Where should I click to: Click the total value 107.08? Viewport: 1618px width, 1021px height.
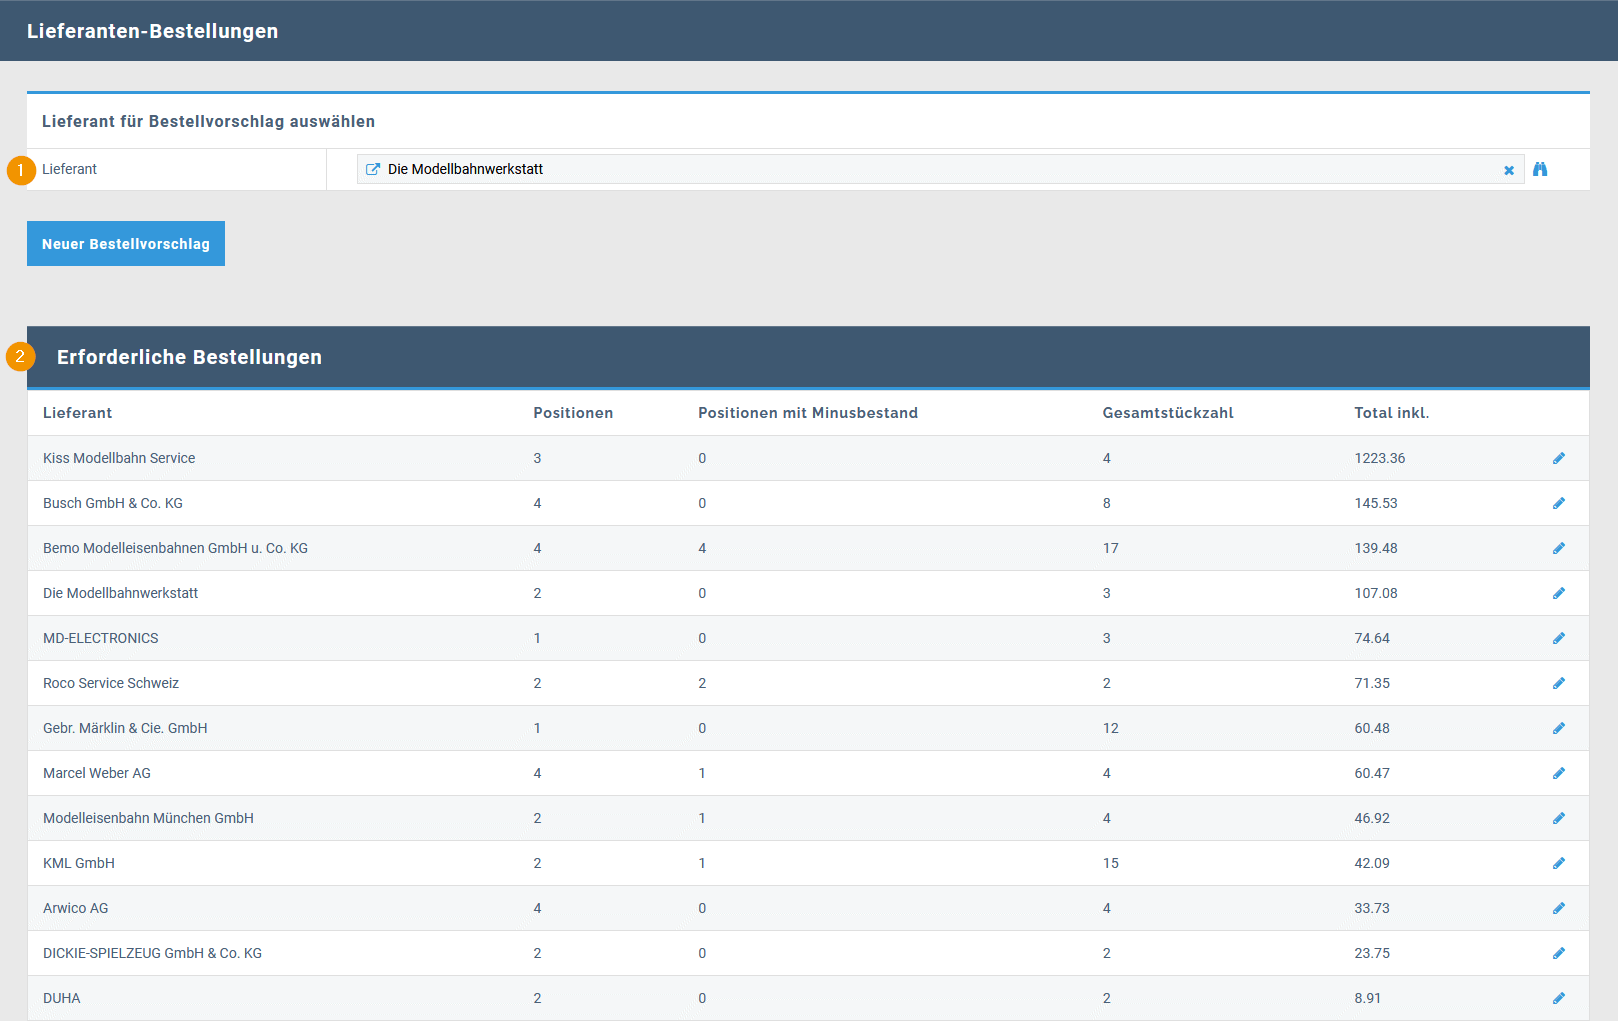pos(1376,593)
